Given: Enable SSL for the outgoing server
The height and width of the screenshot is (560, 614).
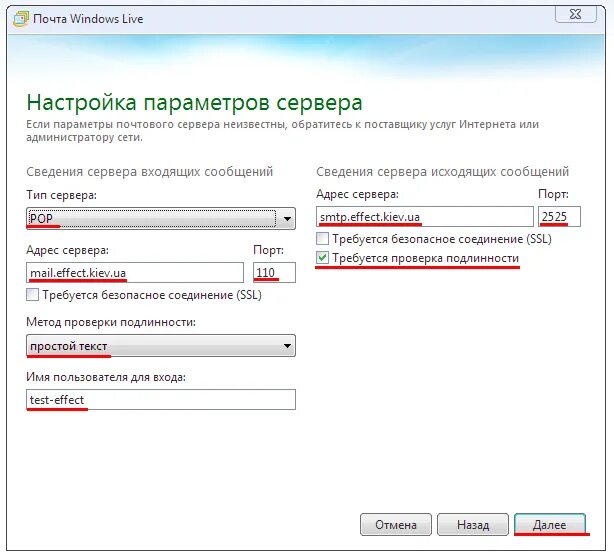Looking at the screenshot, I should [322, 238].
